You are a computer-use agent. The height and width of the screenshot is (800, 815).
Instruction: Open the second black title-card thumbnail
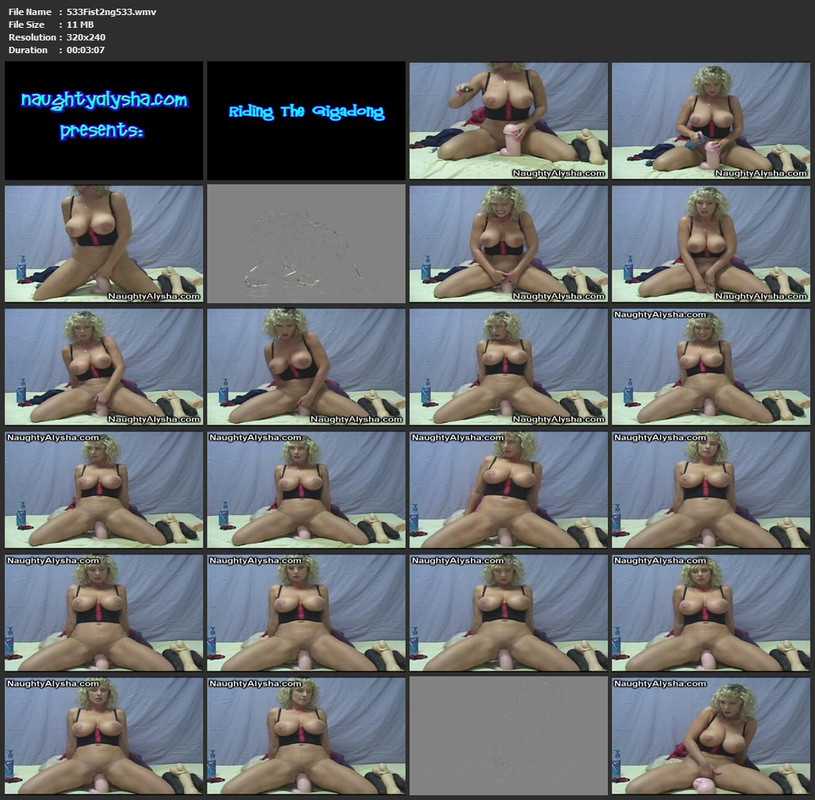tap(306, 121)
